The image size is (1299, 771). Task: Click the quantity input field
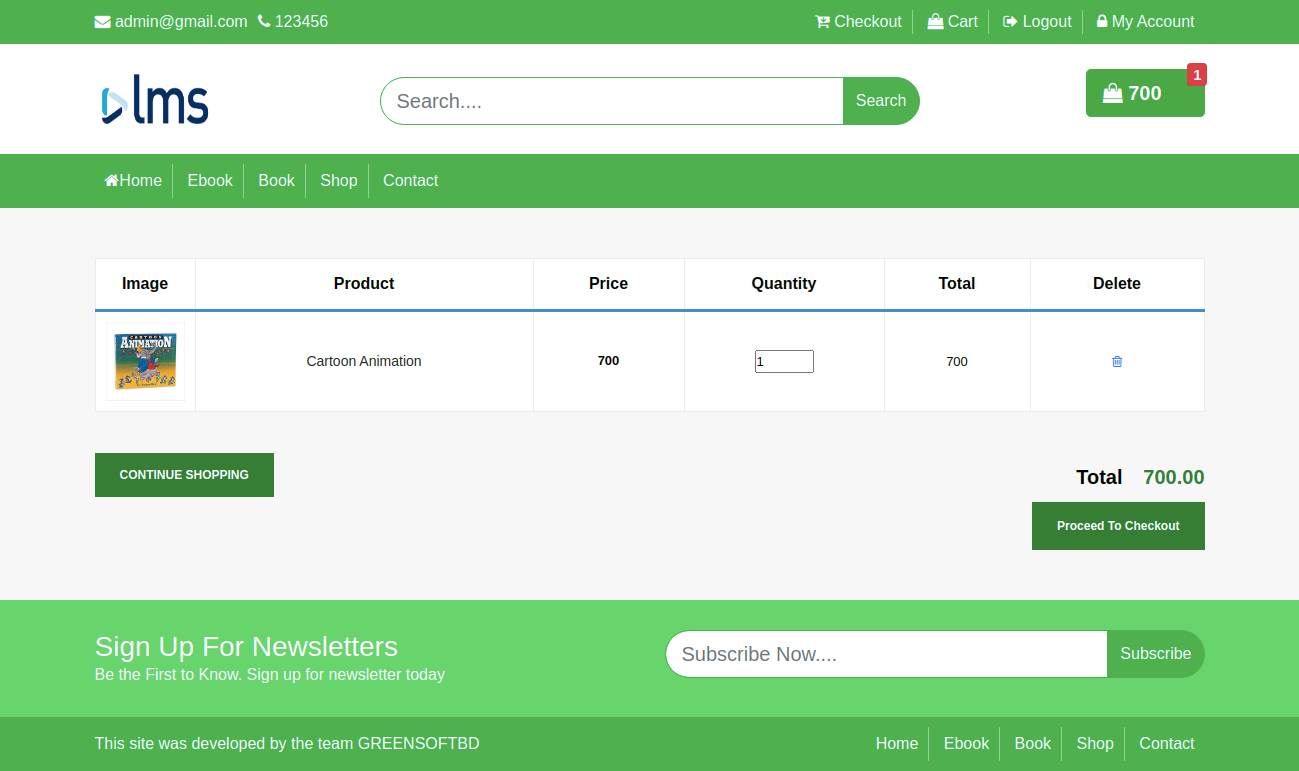783,361
